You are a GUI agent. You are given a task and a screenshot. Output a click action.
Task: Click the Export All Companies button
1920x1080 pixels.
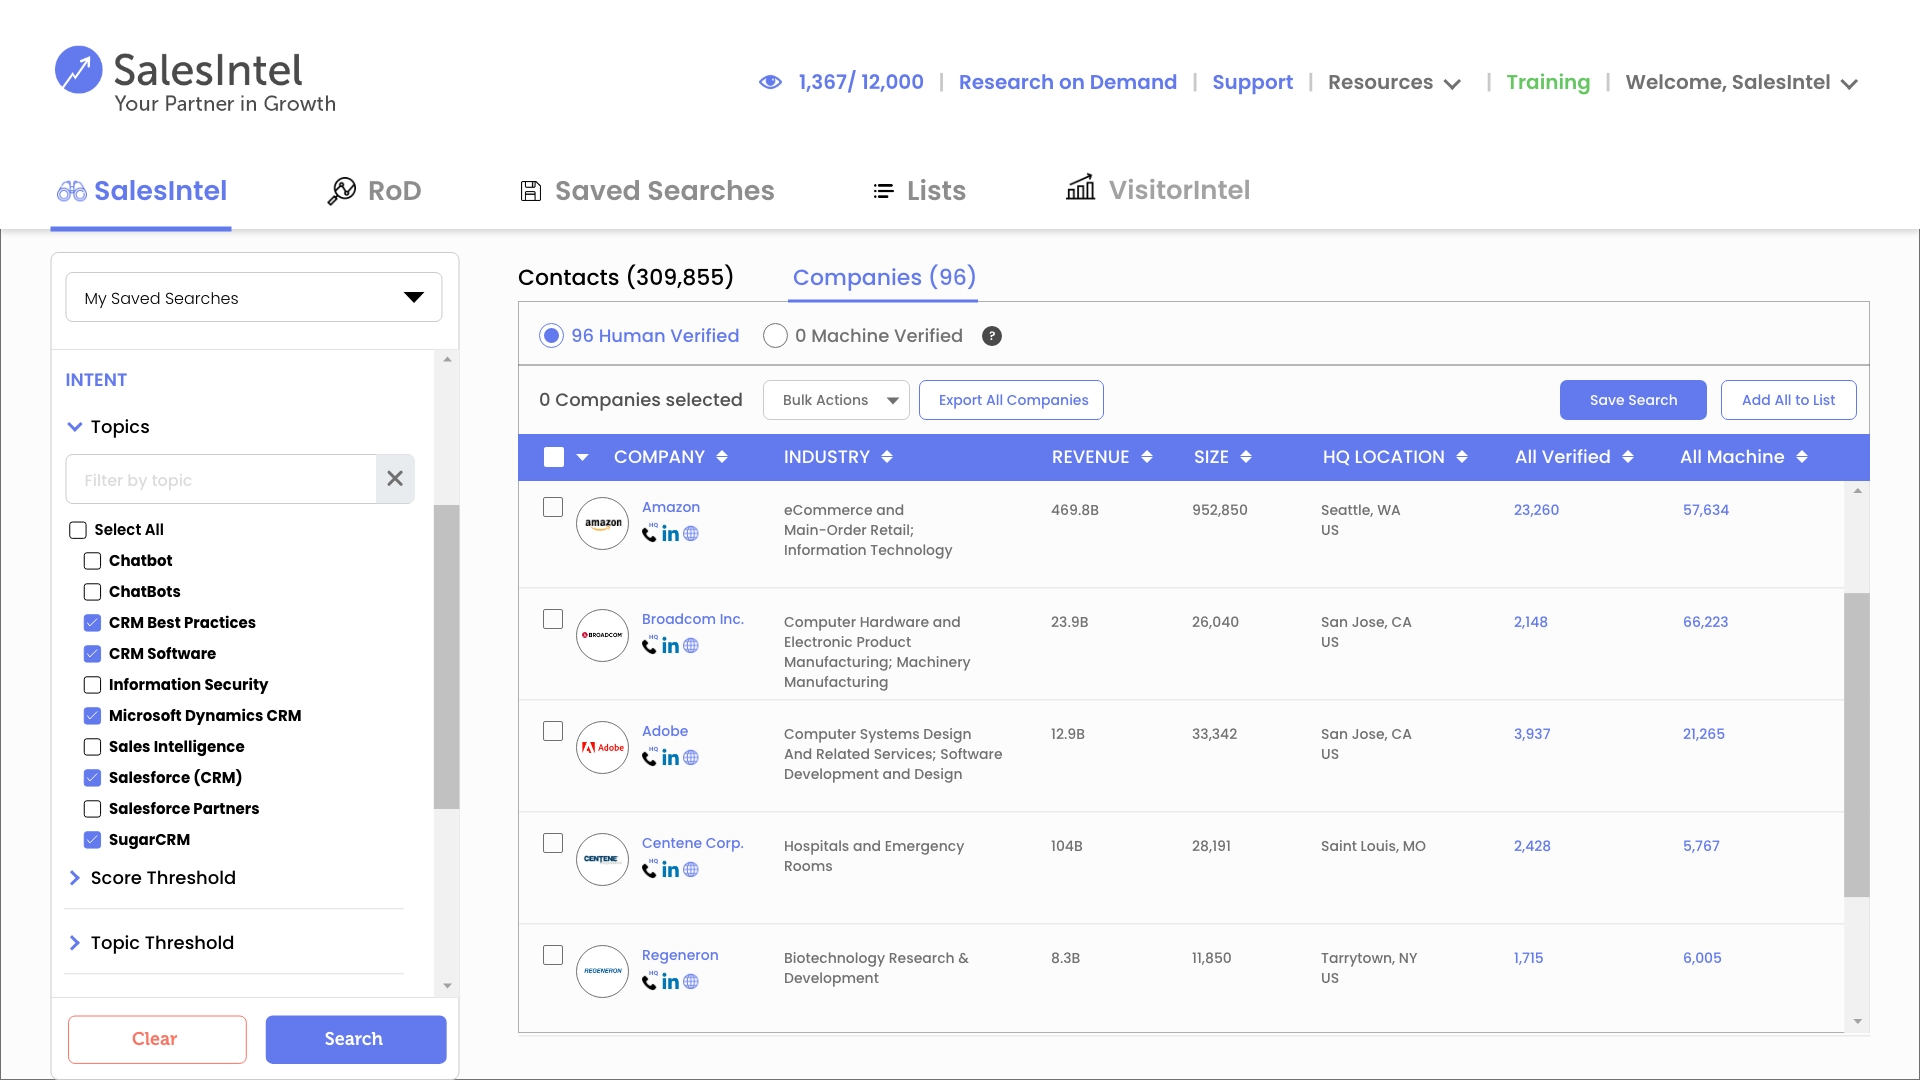tap(1012, 400)
